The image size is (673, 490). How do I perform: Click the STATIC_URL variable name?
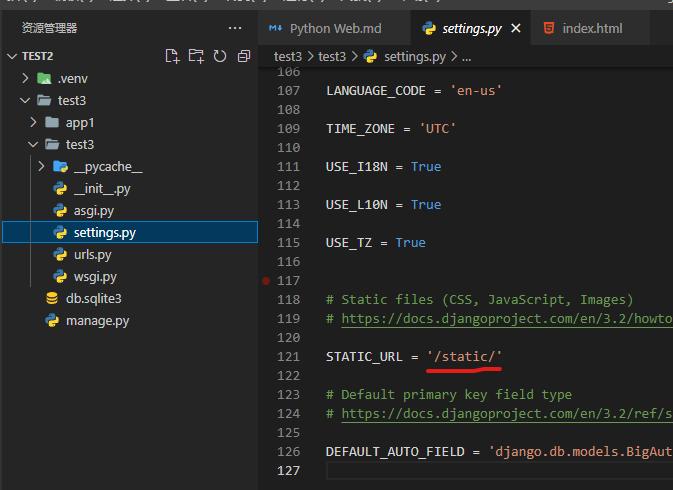point(364,357)
